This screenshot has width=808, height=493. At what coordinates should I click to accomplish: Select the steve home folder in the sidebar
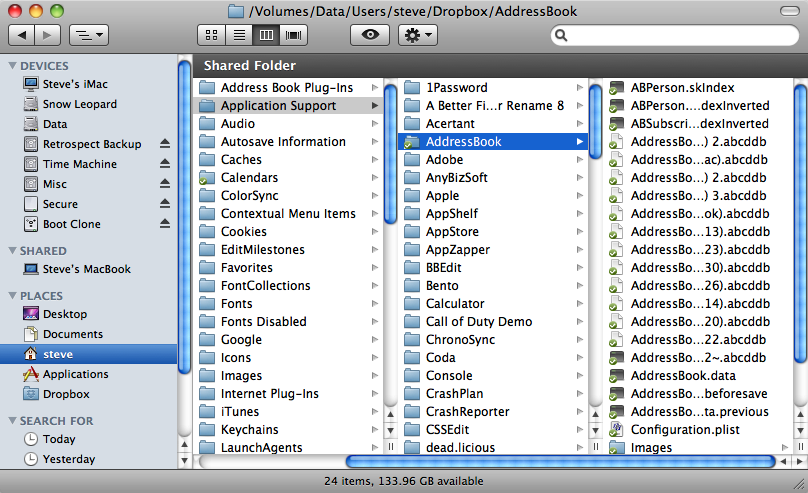pyautogui.click(x=89, y=354)
